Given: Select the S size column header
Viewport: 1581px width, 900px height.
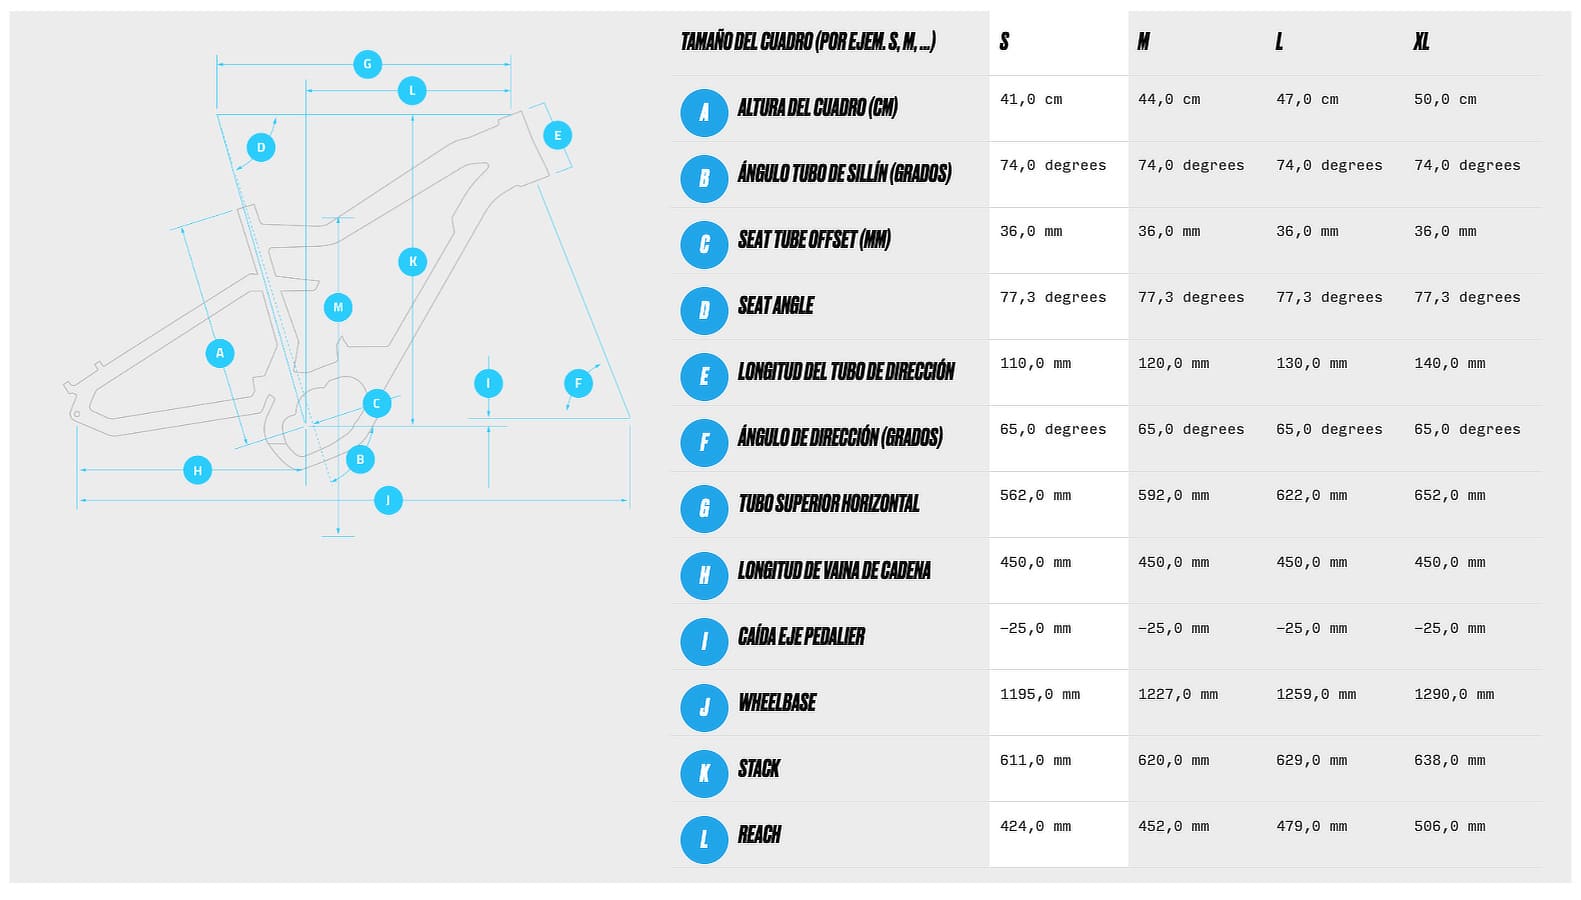Looking at the screenshot, I should [1004, 41].
